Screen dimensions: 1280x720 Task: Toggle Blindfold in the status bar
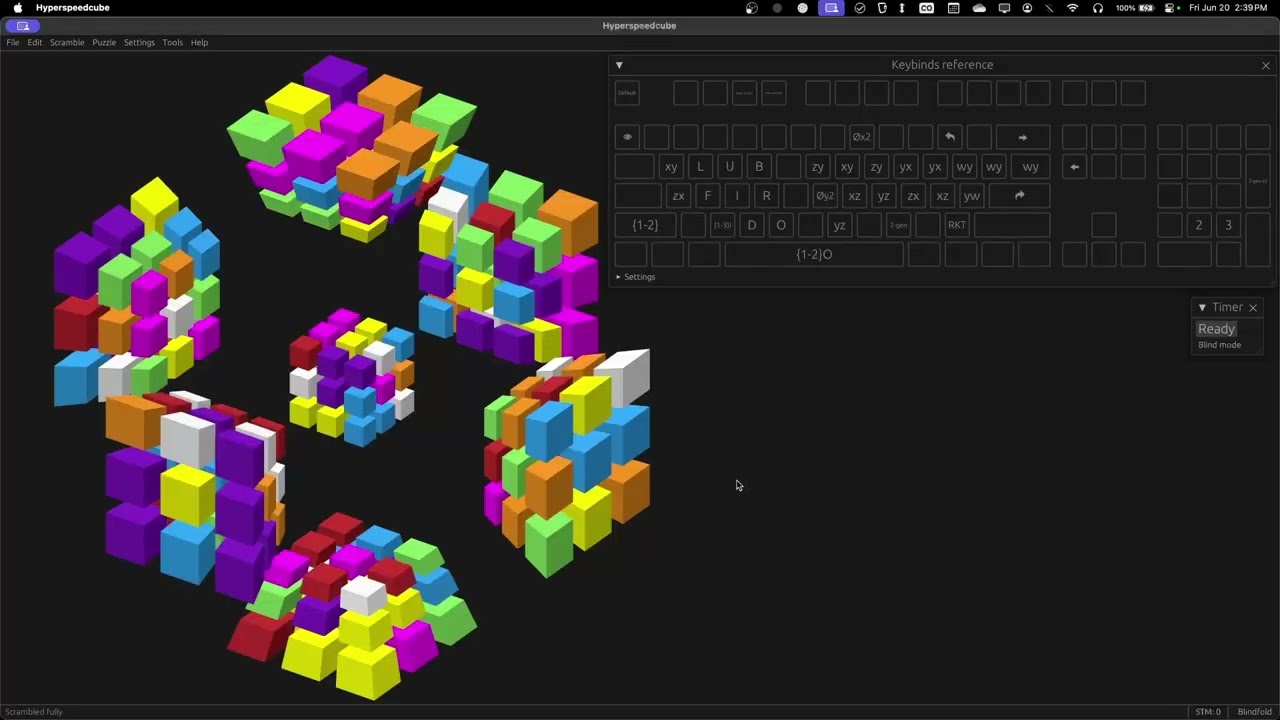1254,712
